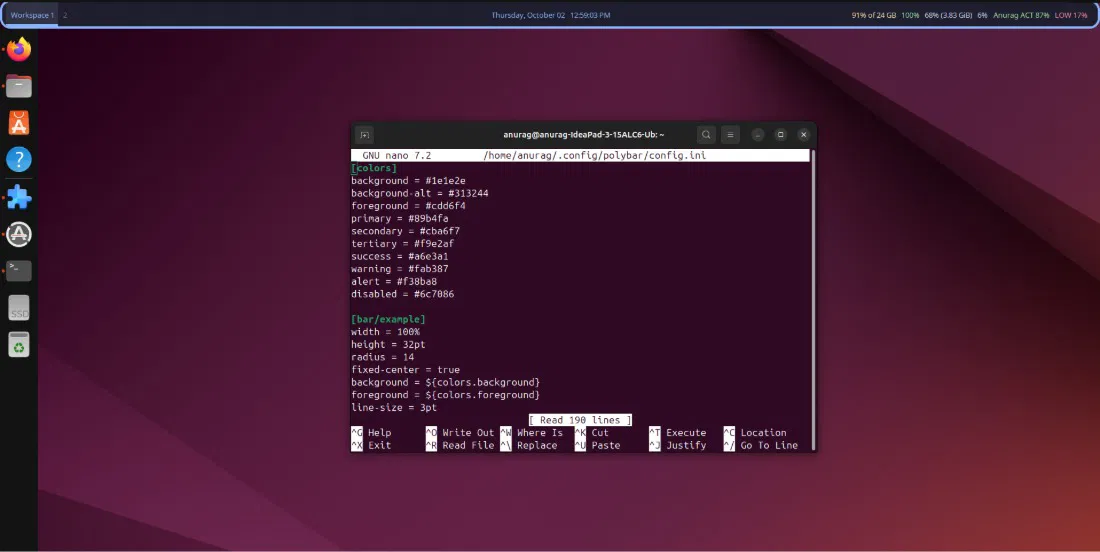Launch Firefox from the dock
The height and width of the screenshot is (552, 1100).
point(19,49)
